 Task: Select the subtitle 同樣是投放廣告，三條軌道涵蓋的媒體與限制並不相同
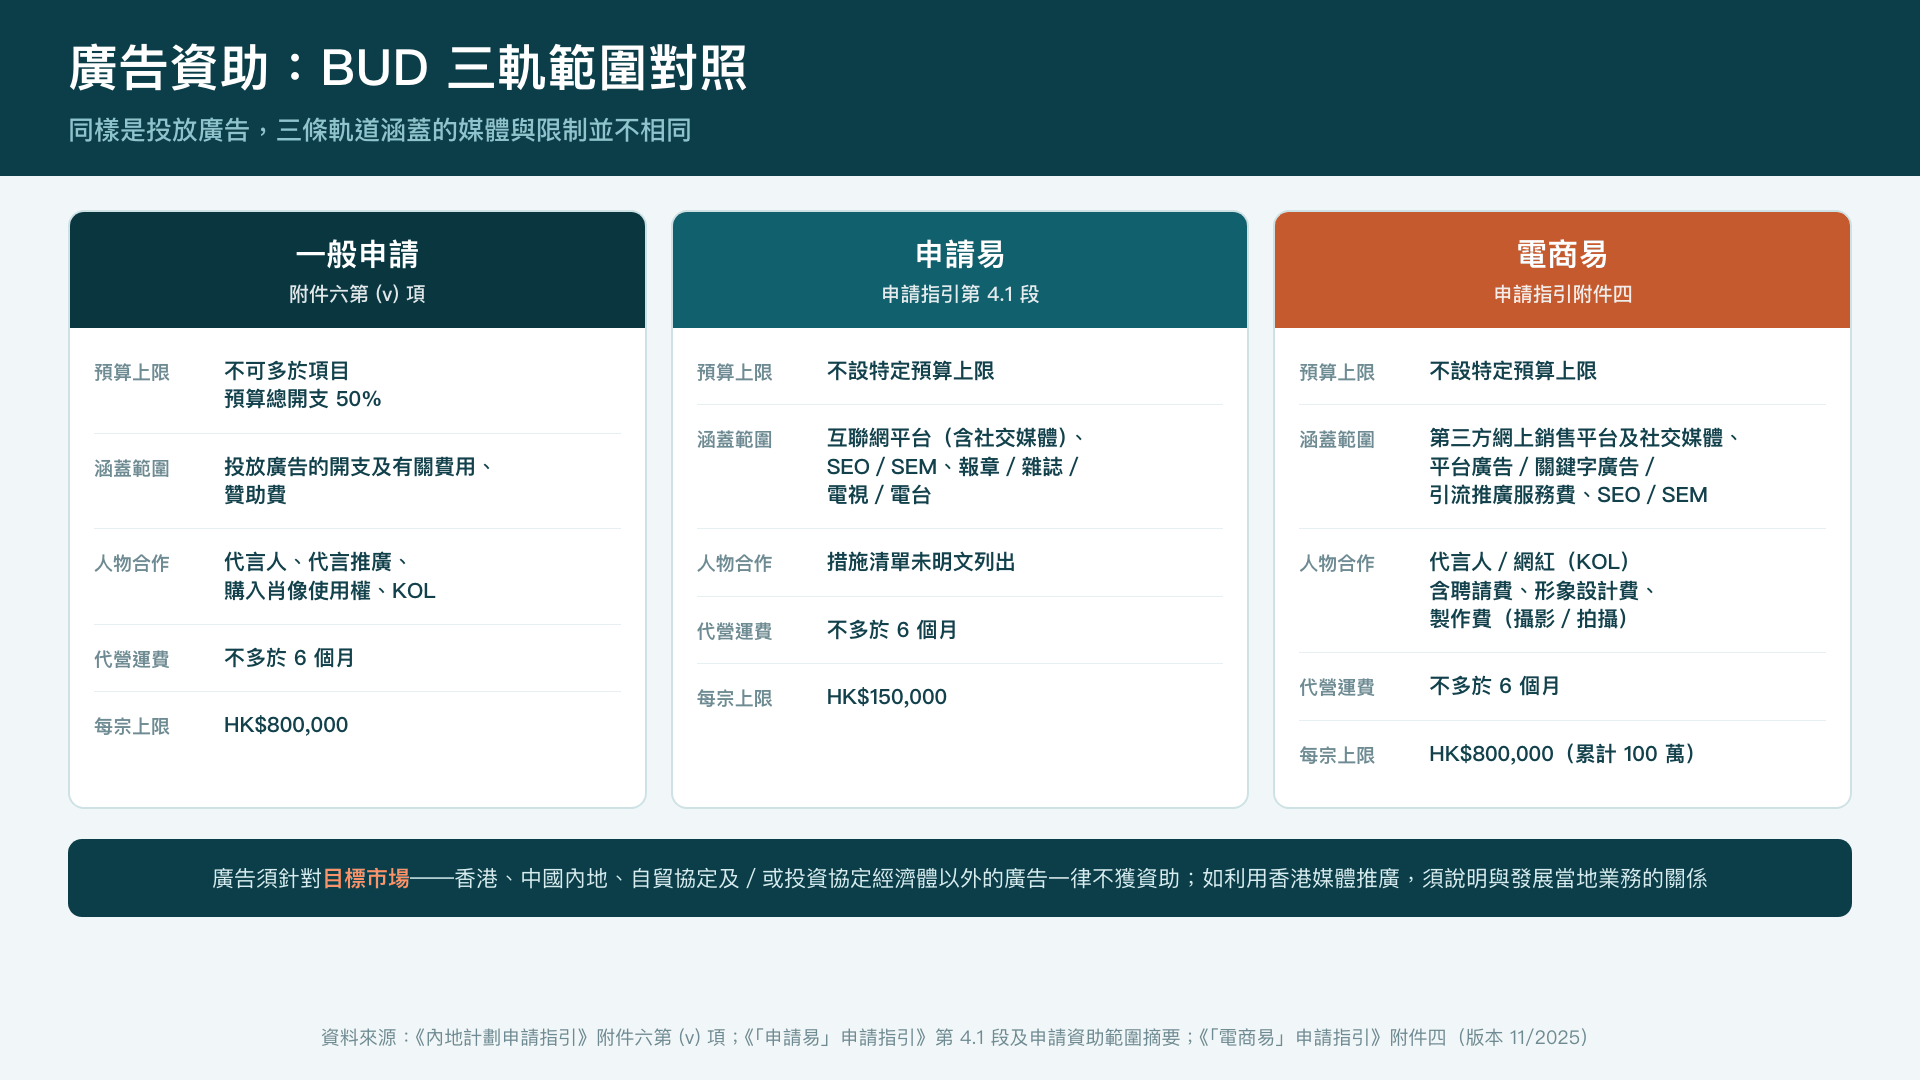pos(380,130)
